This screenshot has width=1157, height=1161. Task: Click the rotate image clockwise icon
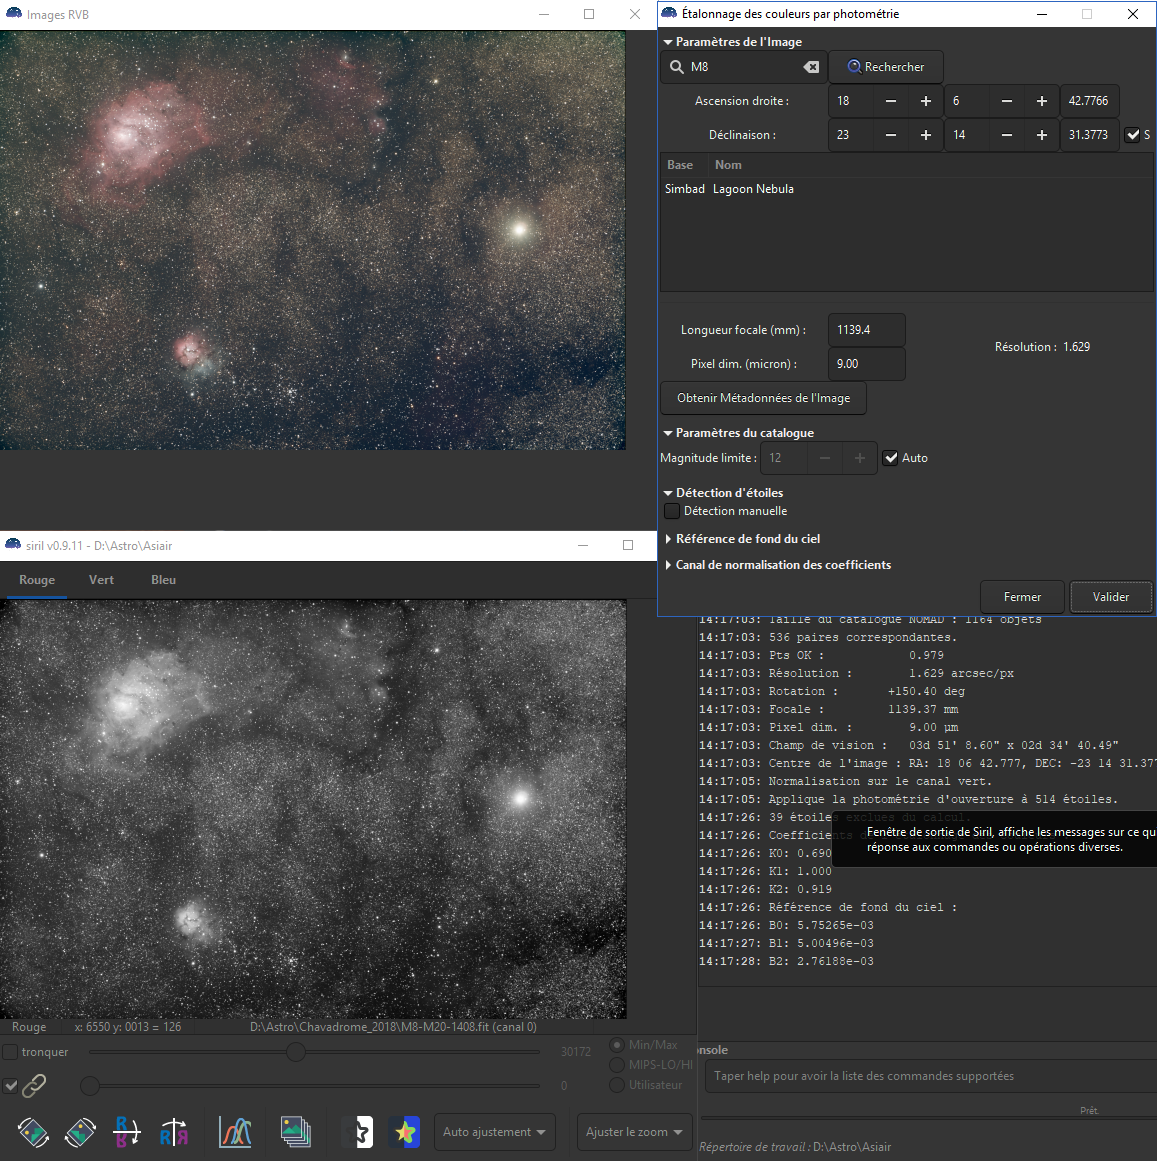click(x=80, y=1132)
